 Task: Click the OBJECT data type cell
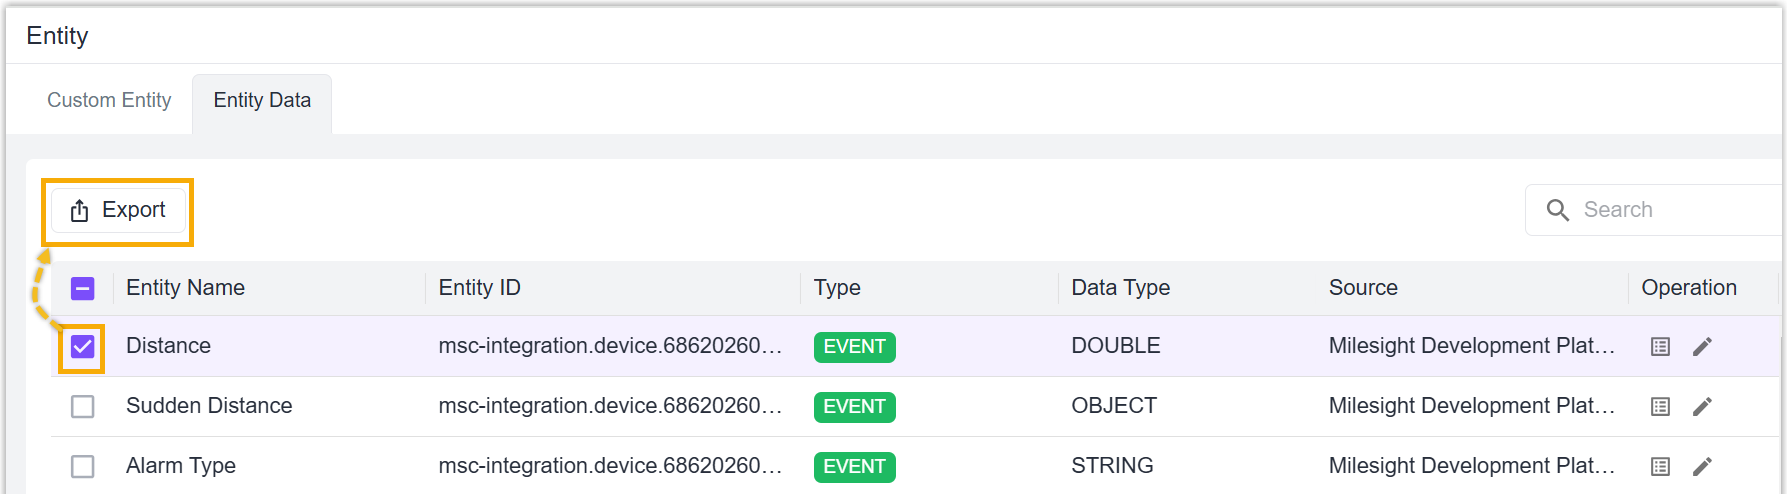tap(1114, 406)
